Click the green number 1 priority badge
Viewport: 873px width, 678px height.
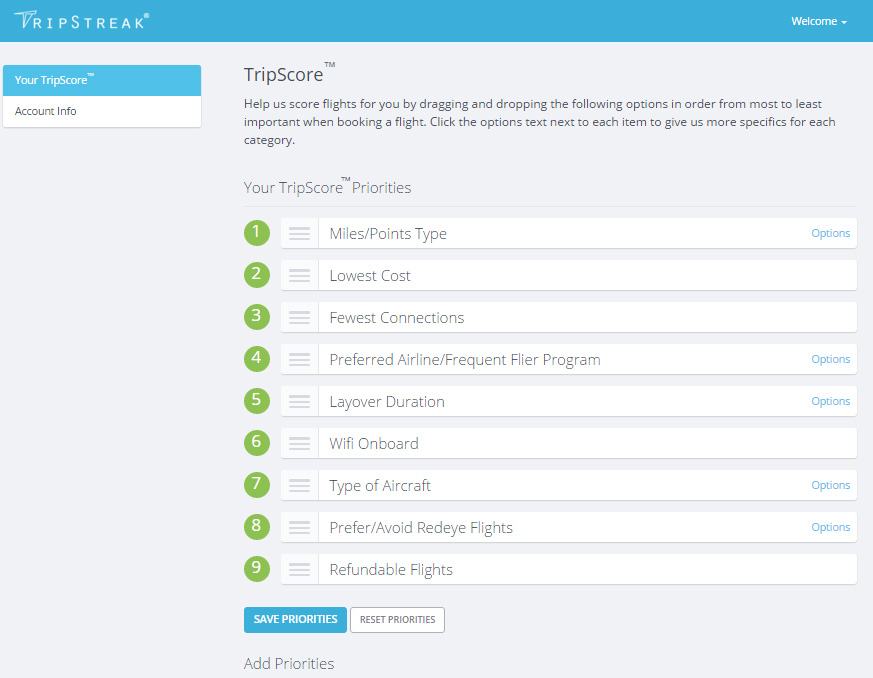click(x=257, y=233)
